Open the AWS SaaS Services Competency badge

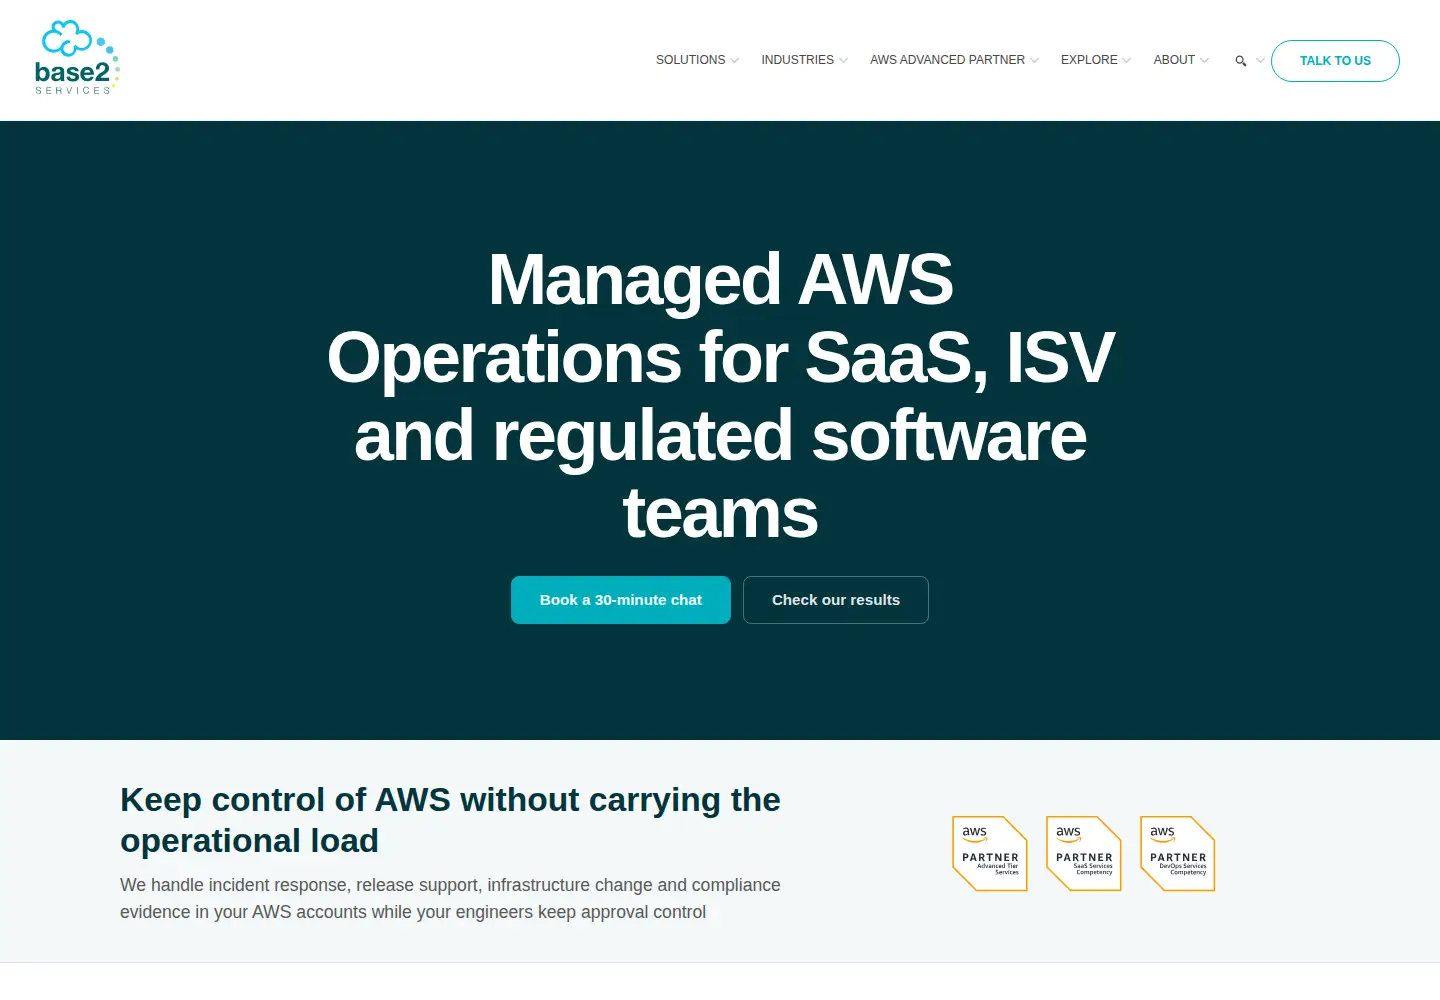point(1084,854)
